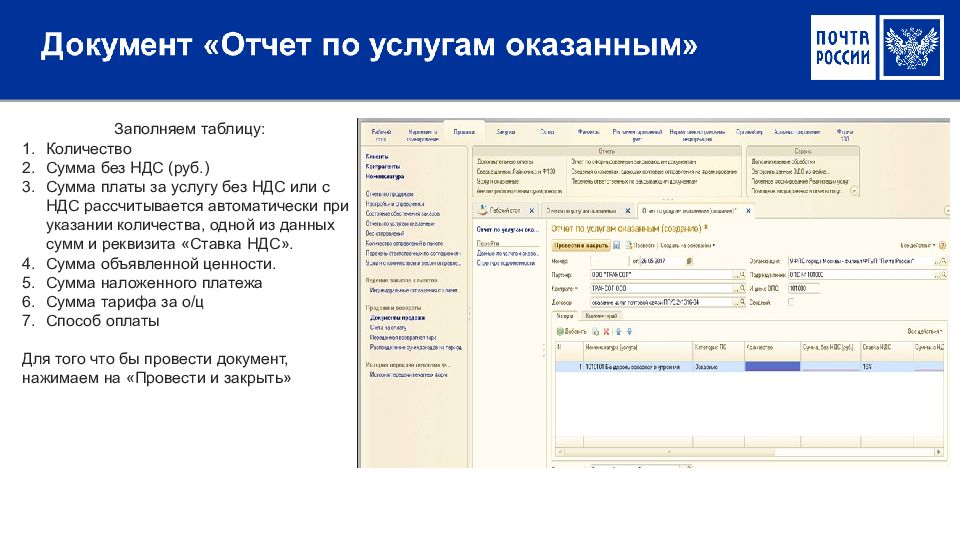960x540 pixels.
Task: Open the «Финансы» section tab
Action: pyautogui.click(x=588, y=132)
